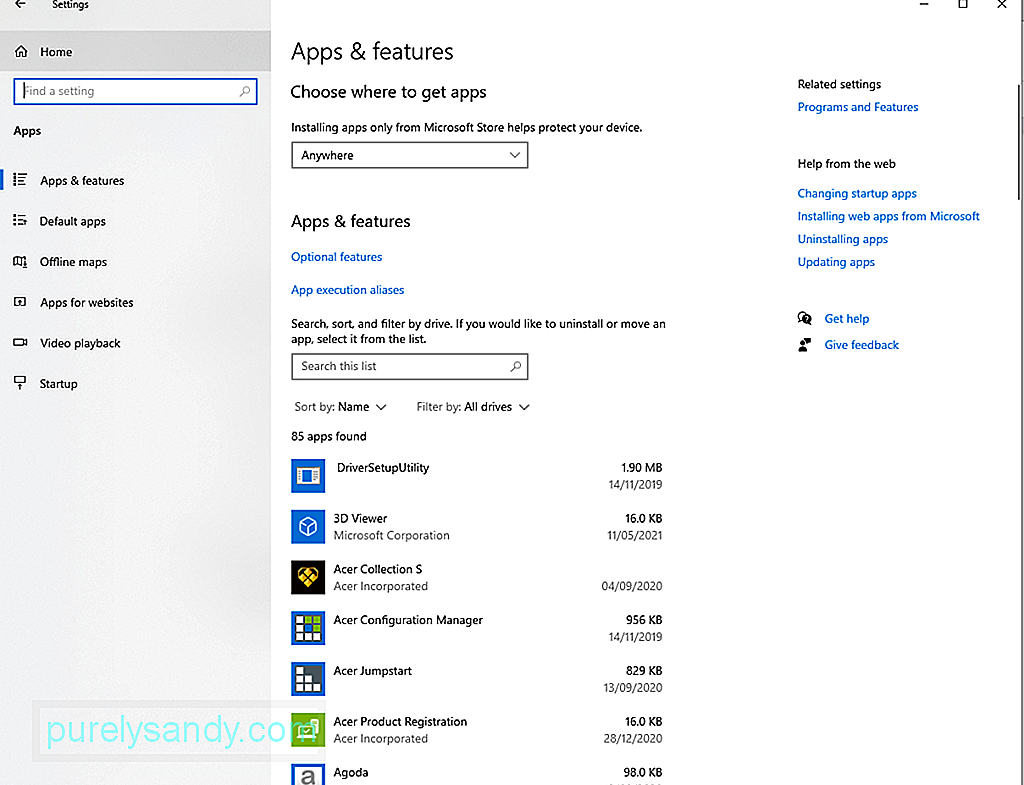Open Installing web apps from Microsoft link
The image size is (1024, 785).
click(888, 216)
